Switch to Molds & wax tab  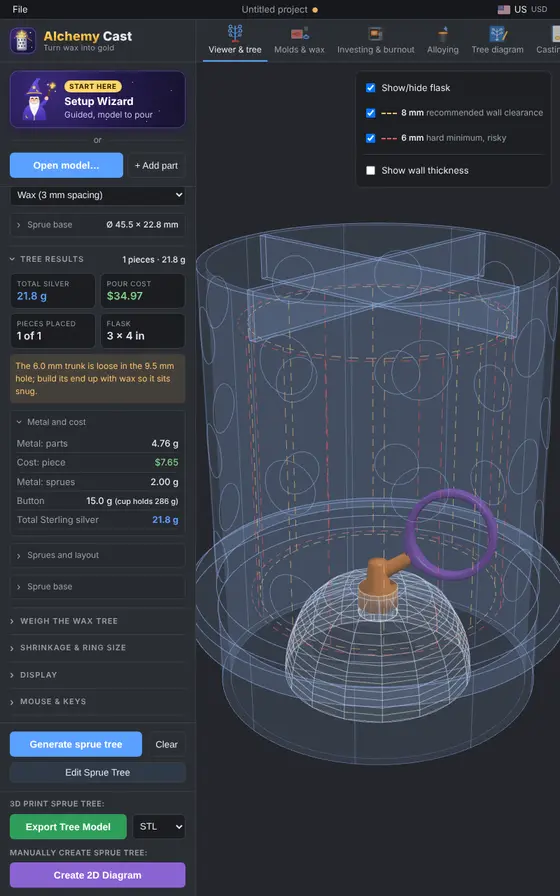click(x=299, y=40)
